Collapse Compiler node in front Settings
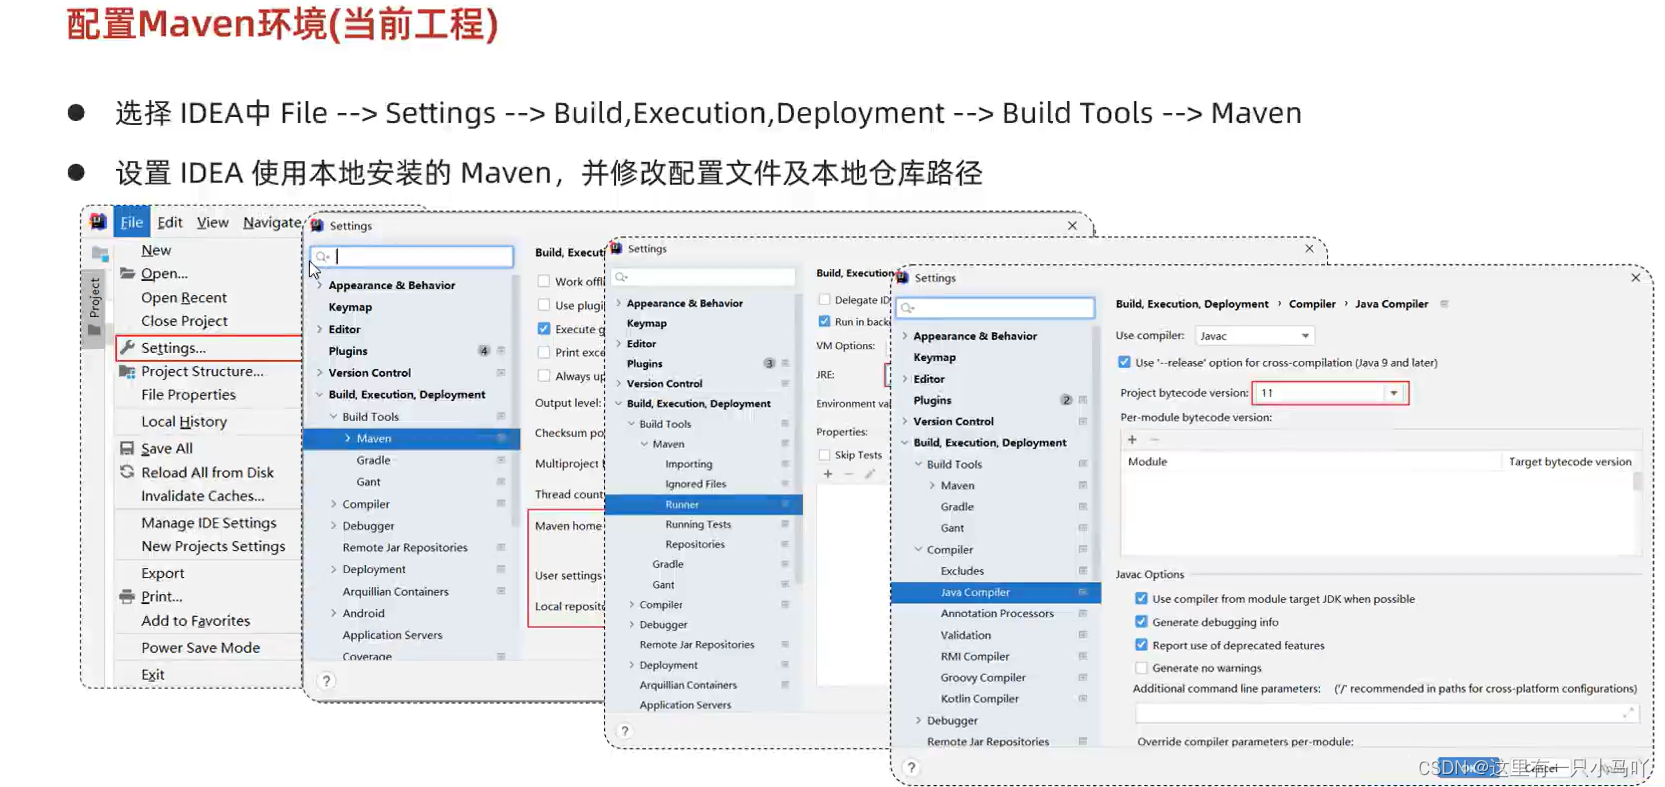 point(918,549)
